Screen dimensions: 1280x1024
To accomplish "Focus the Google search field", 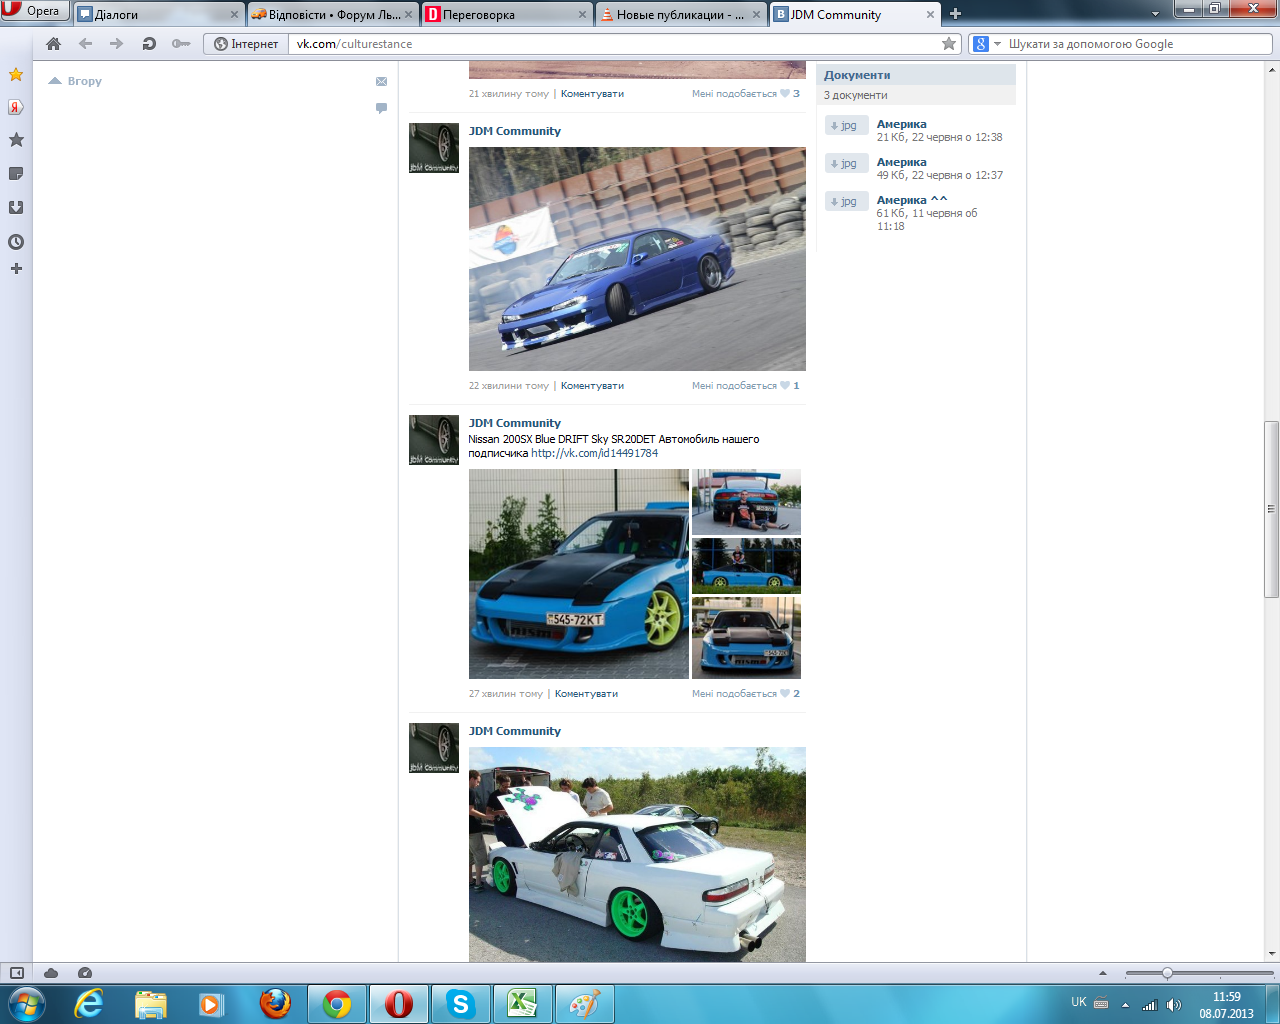I will pyautogui.click(x=1138, y=44).
